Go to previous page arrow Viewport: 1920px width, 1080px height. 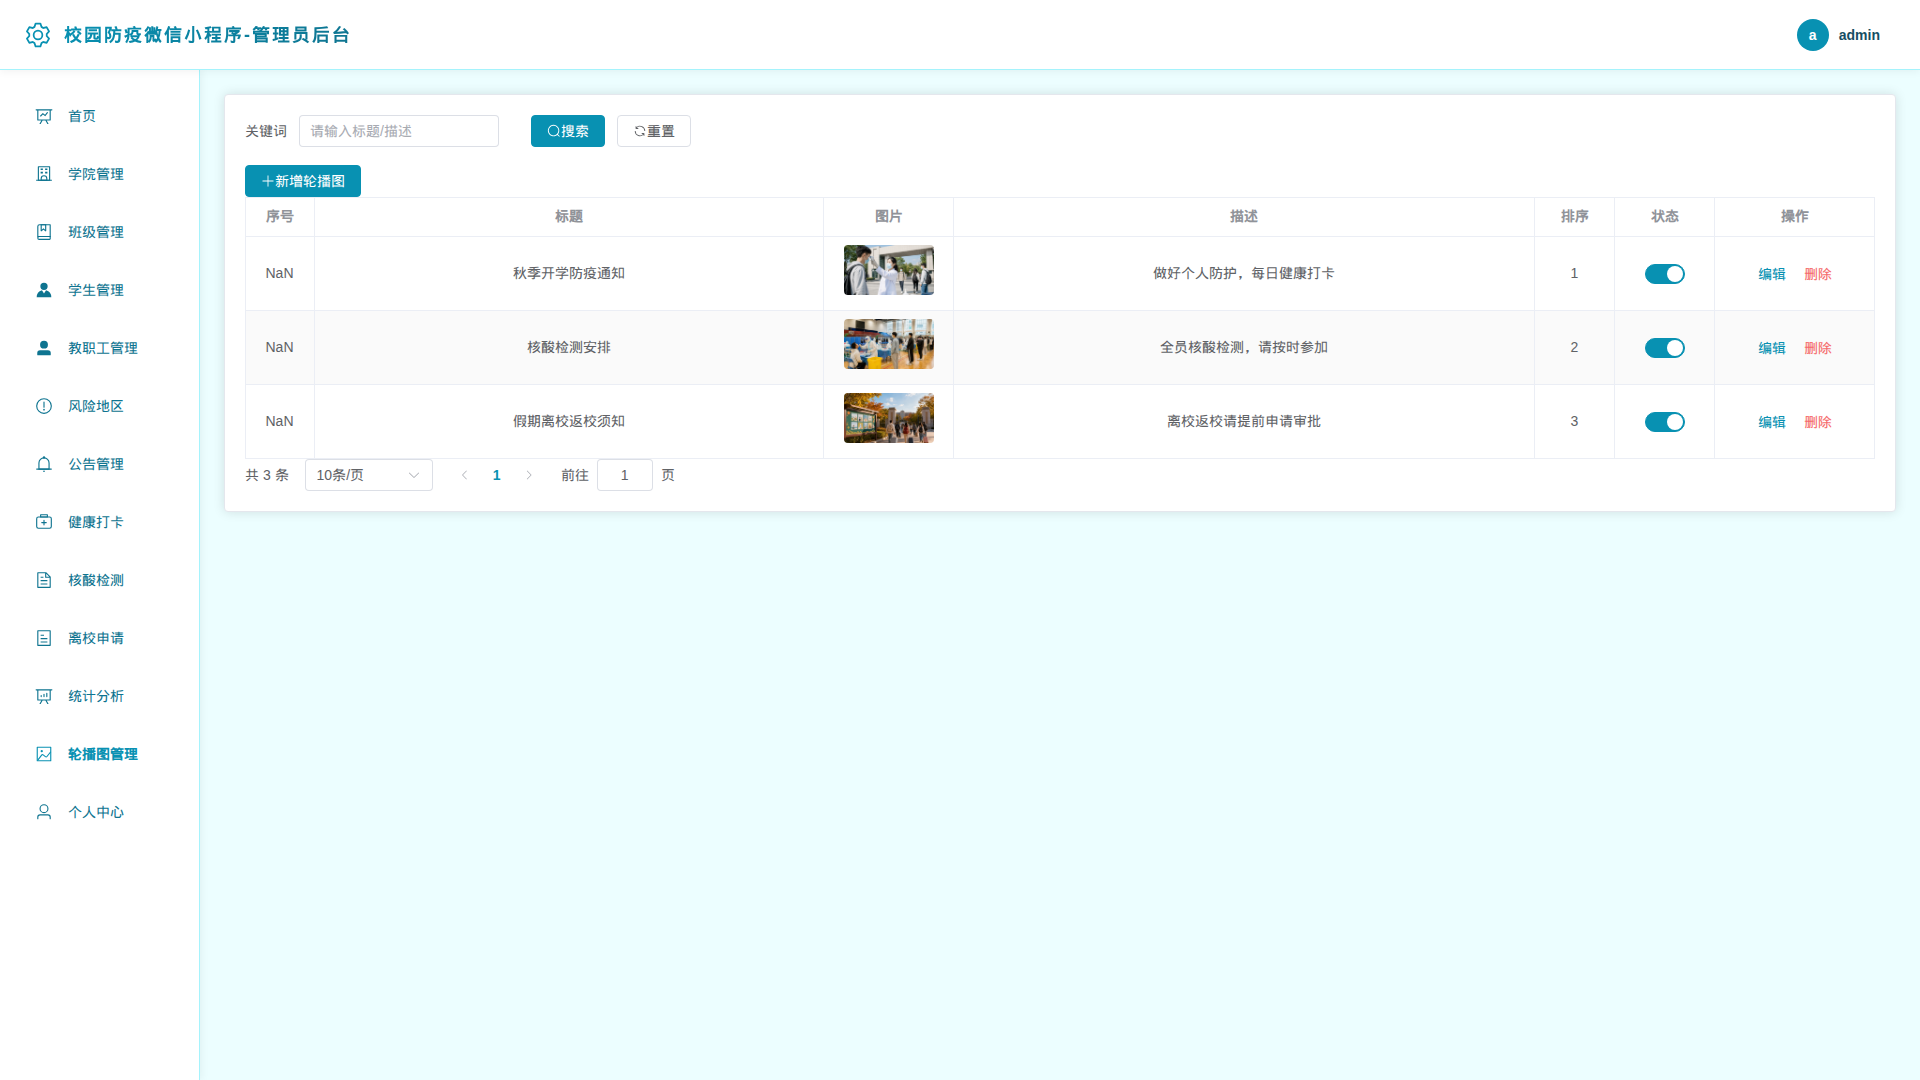(x=464, y=475)
